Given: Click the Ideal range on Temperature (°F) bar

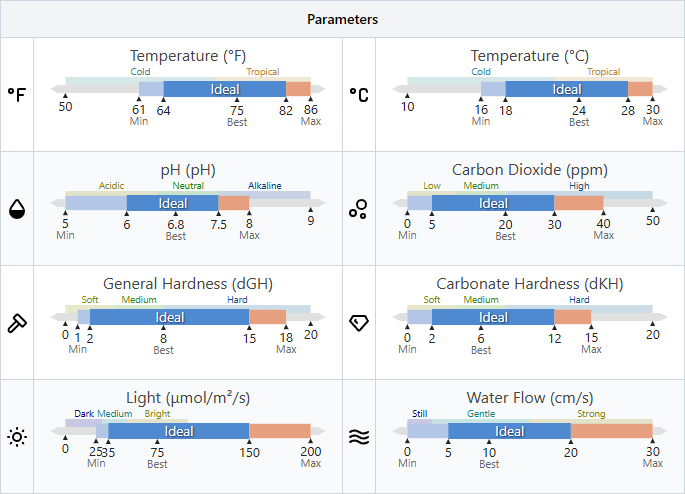Looking at the screenshot, I should pos(225,89).
